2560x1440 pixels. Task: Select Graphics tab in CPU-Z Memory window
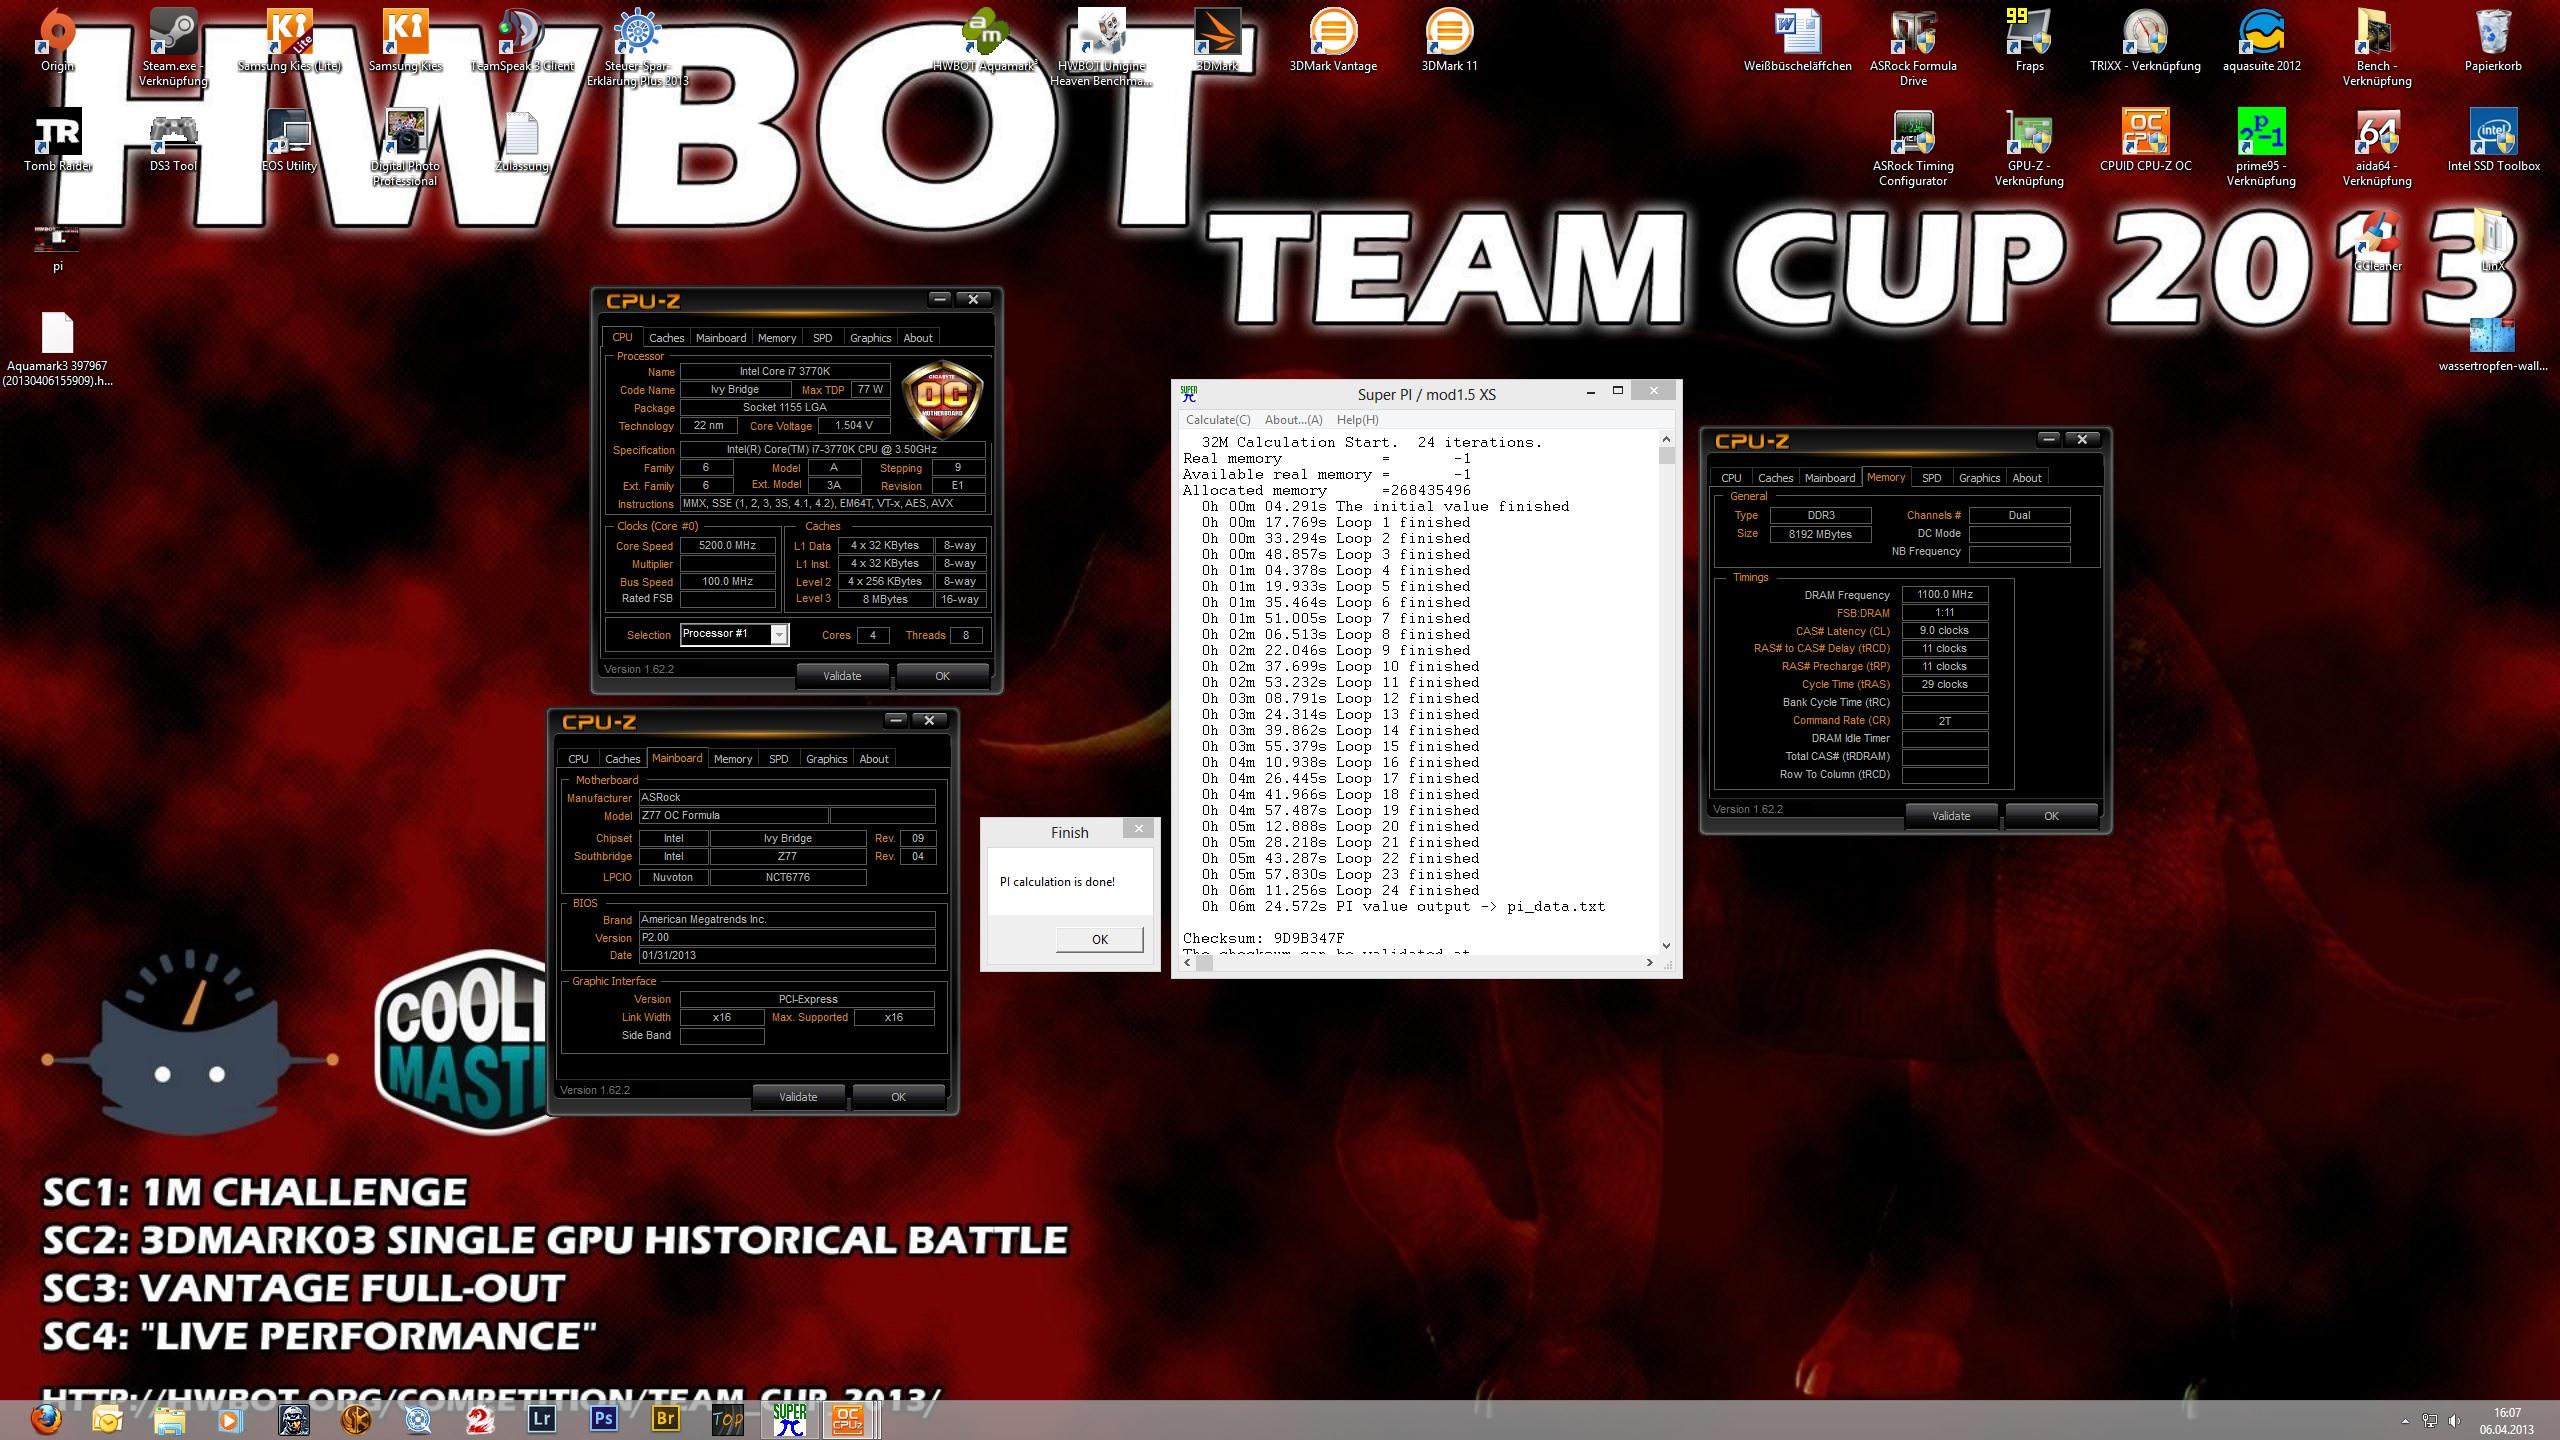(1979, 478)
